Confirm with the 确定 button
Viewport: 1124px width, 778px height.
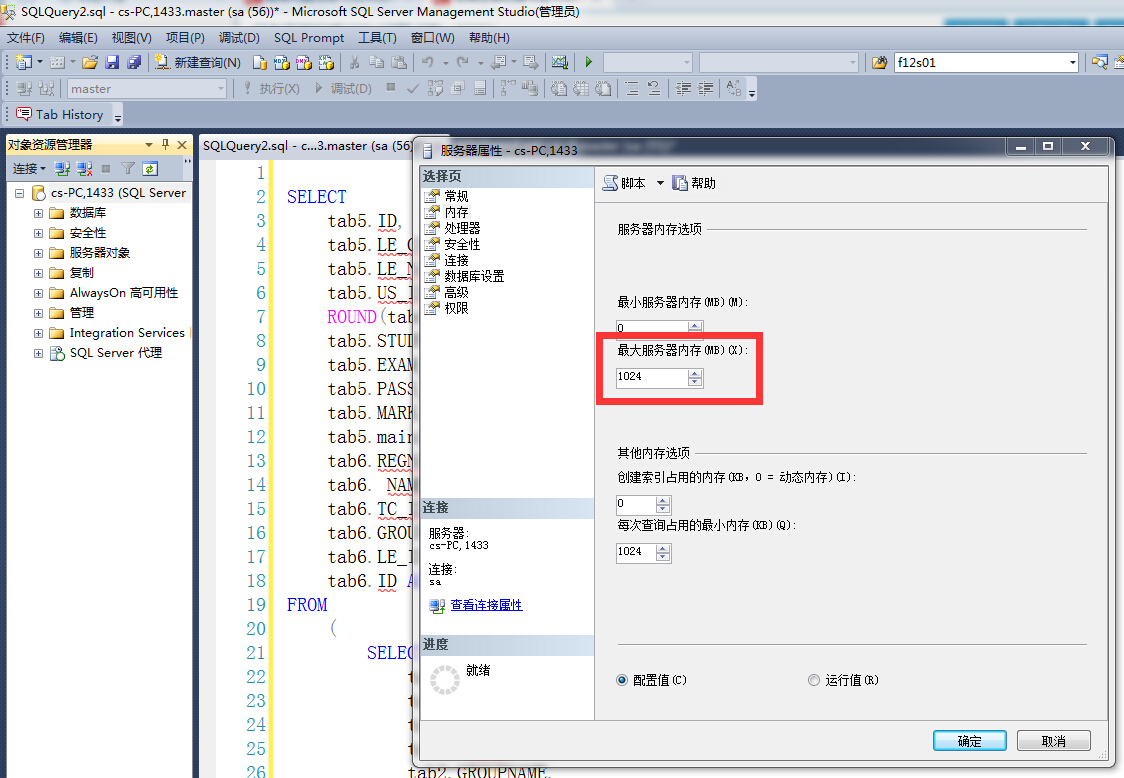click(969, 741)
